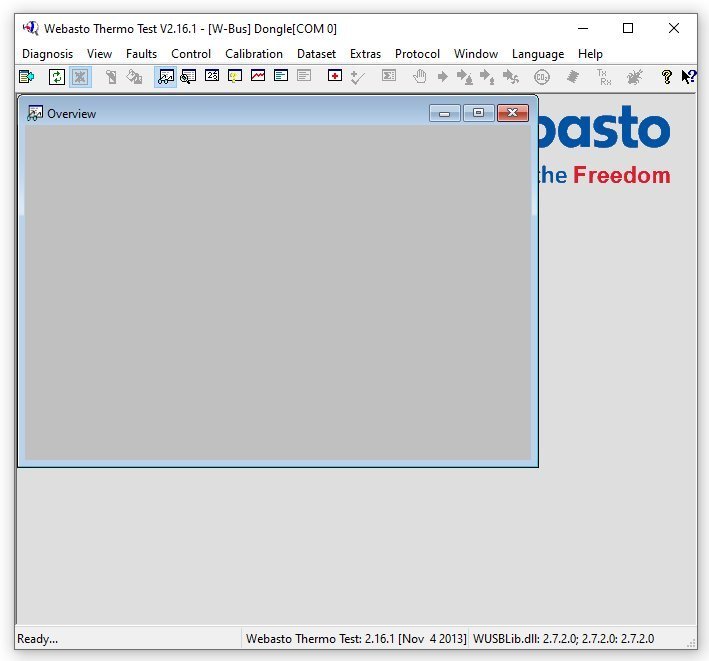
Task: Close the Overview child window
Action: [x=512, y=113]
